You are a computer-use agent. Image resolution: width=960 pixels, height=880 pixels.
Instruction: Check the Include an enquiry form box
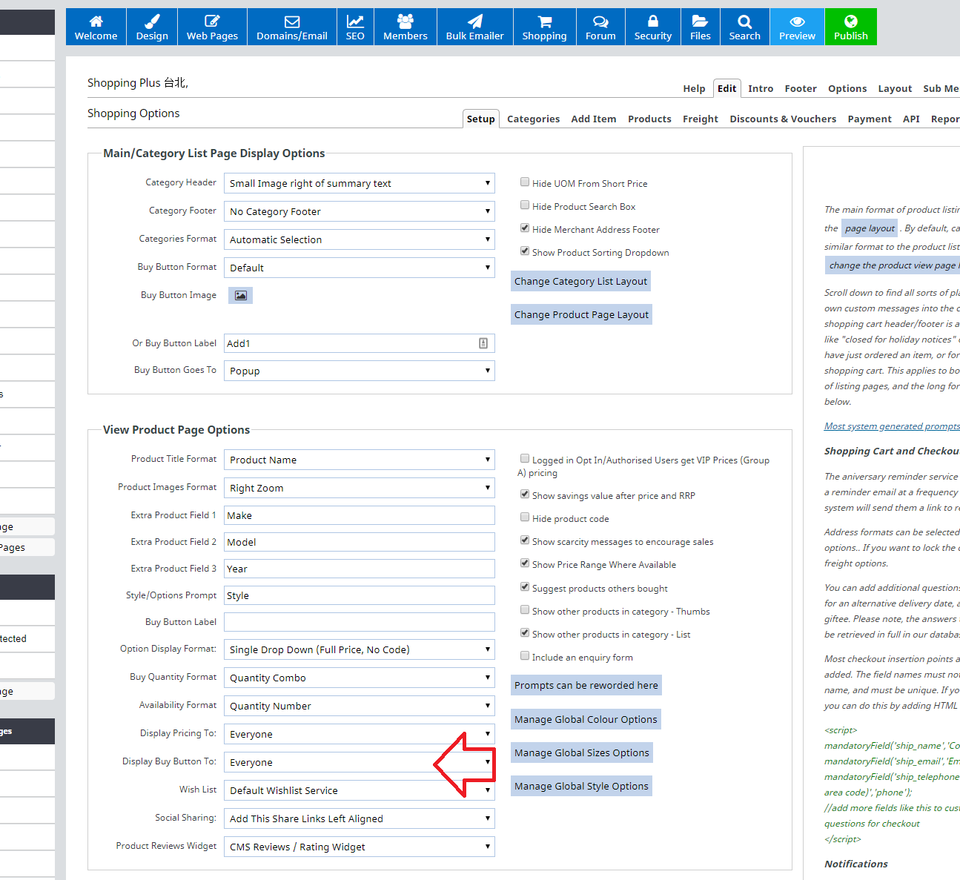525,657
